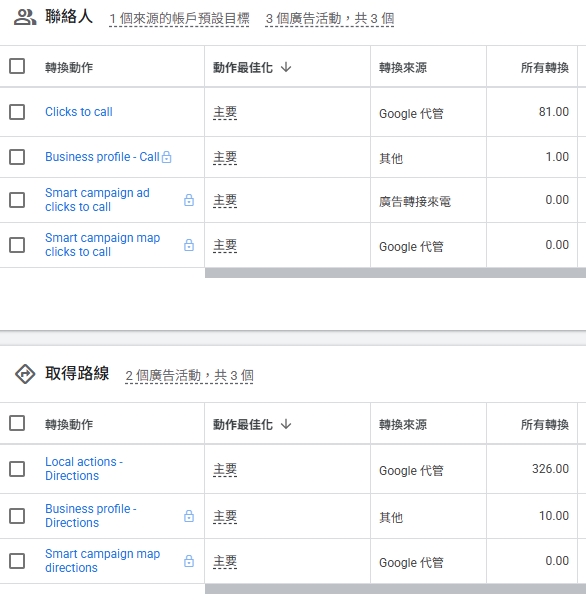The image size is (586, 602).
Task: Open Smart campaign map directions link
Action: click(103, 561)
